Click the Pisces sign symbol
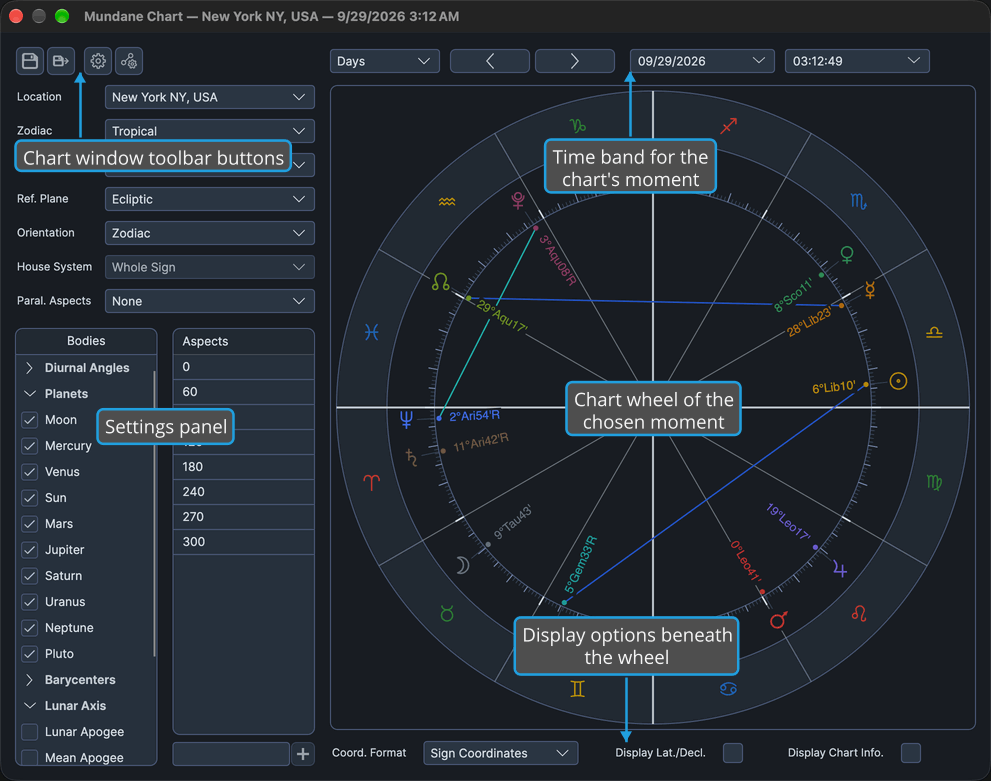 point(372,332)
